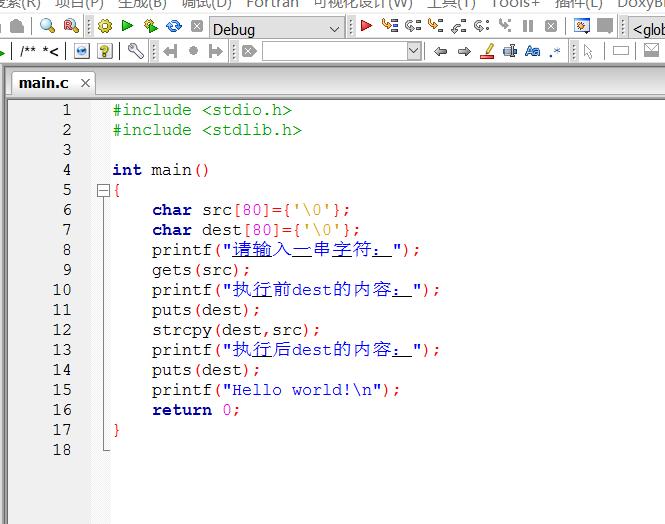Screen dimensions: 665x524
Task: Expand the incremental search history arrow
Action: [x=414, y=52]
